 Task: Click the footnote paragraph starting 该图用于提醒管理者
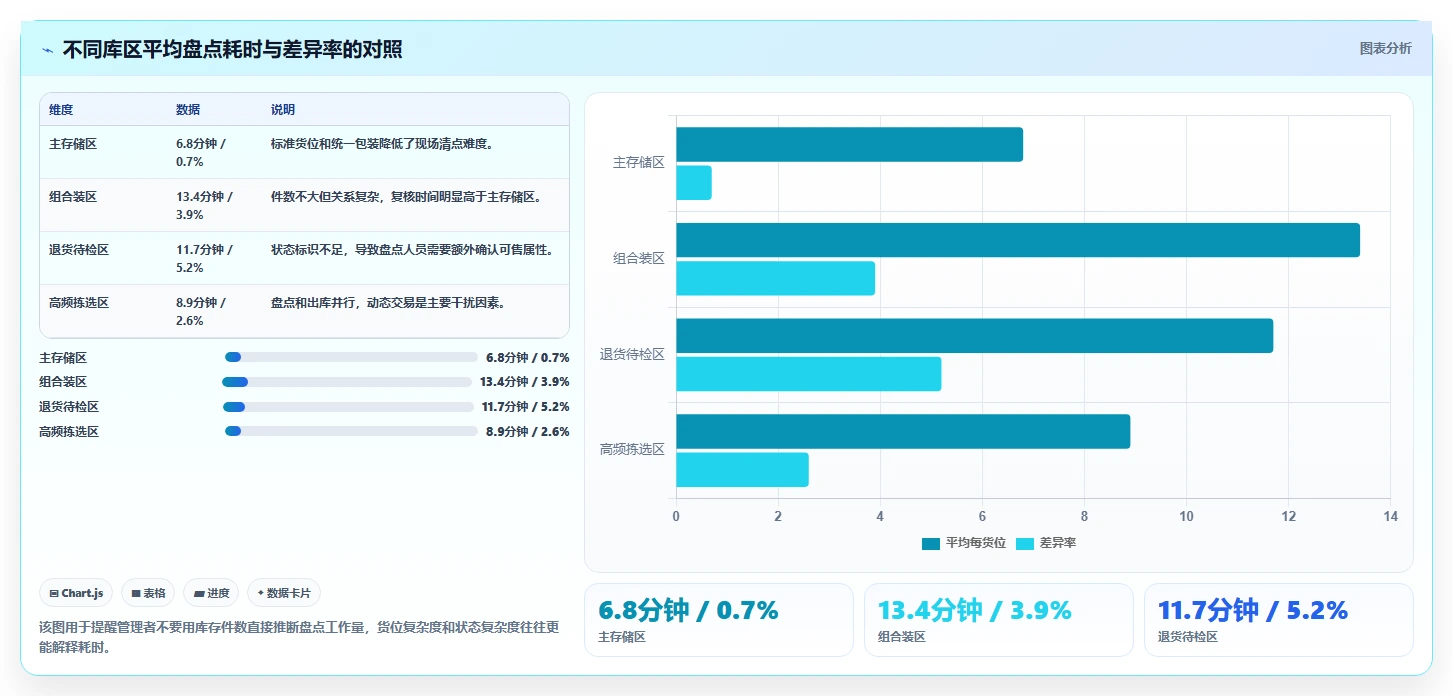[299, 637]
